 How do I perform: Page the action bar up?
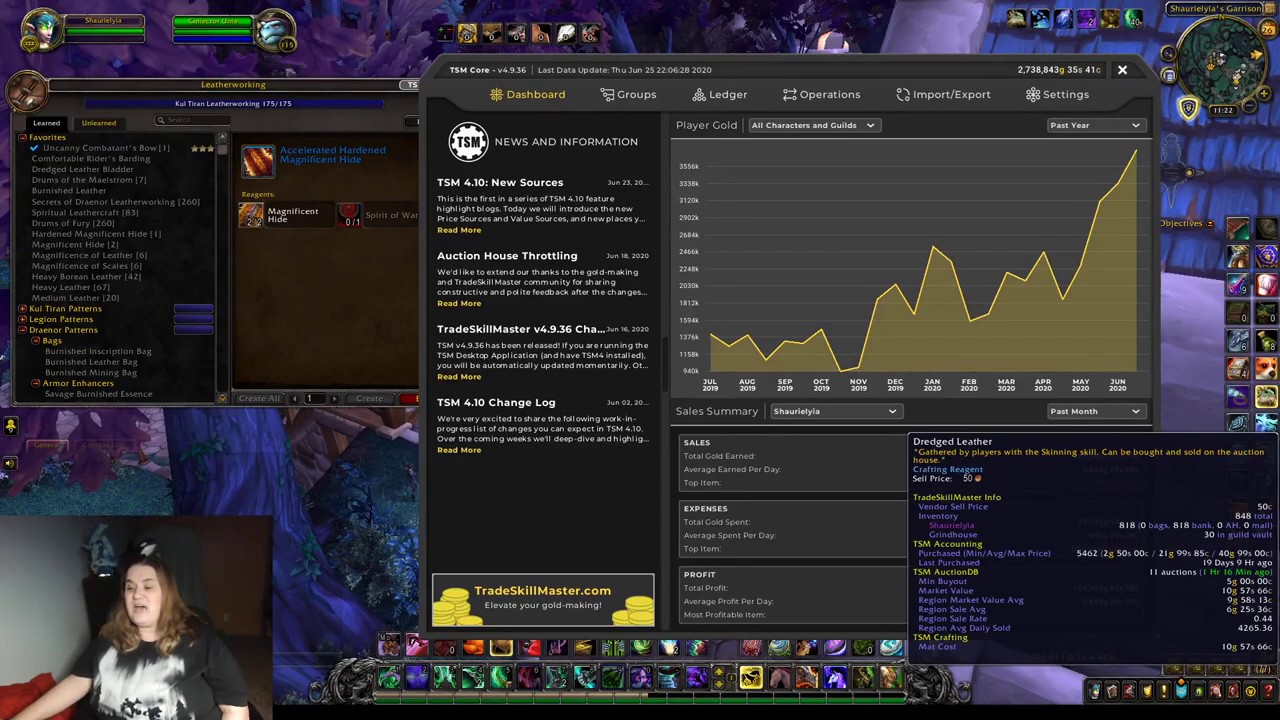[720, 673]
